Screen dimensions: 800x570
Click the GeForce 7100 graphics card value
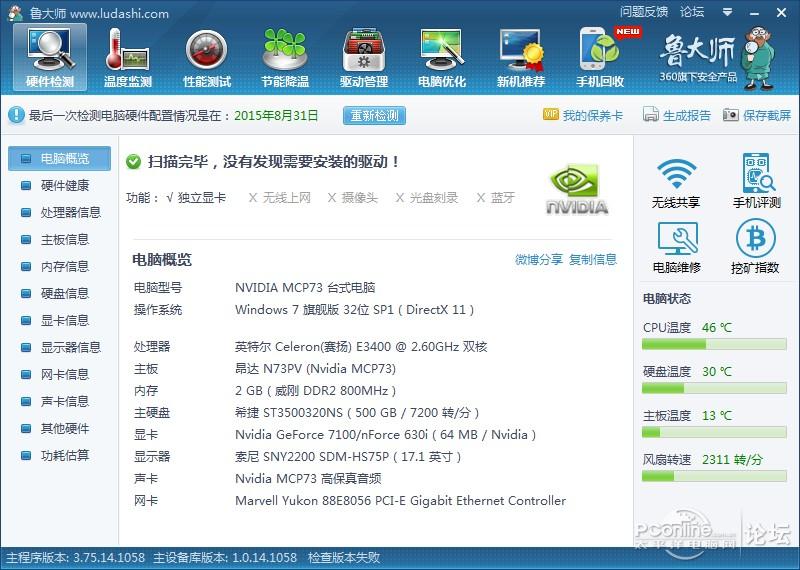point(385,434)
